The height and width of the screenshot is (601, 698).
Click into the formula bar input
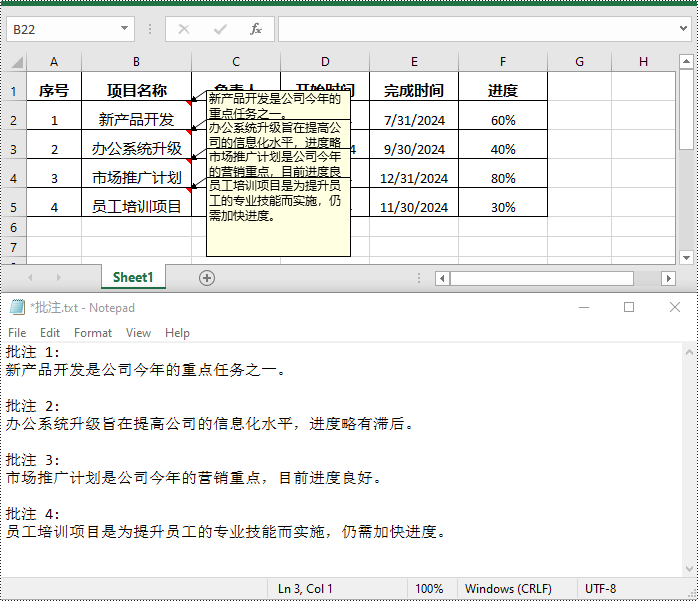[x=479, y=29]
